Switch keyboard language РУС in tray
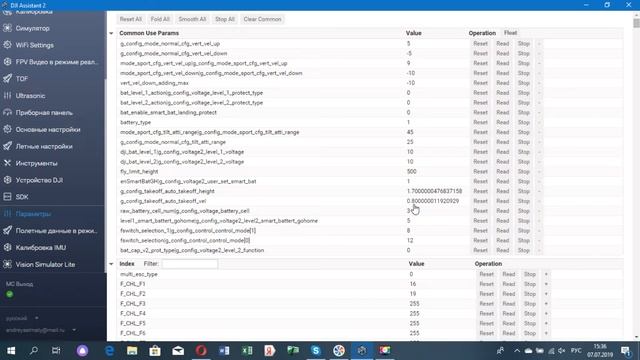Image resolution: width=640 pixels, height=360 pixels. (x=576, y=351)
